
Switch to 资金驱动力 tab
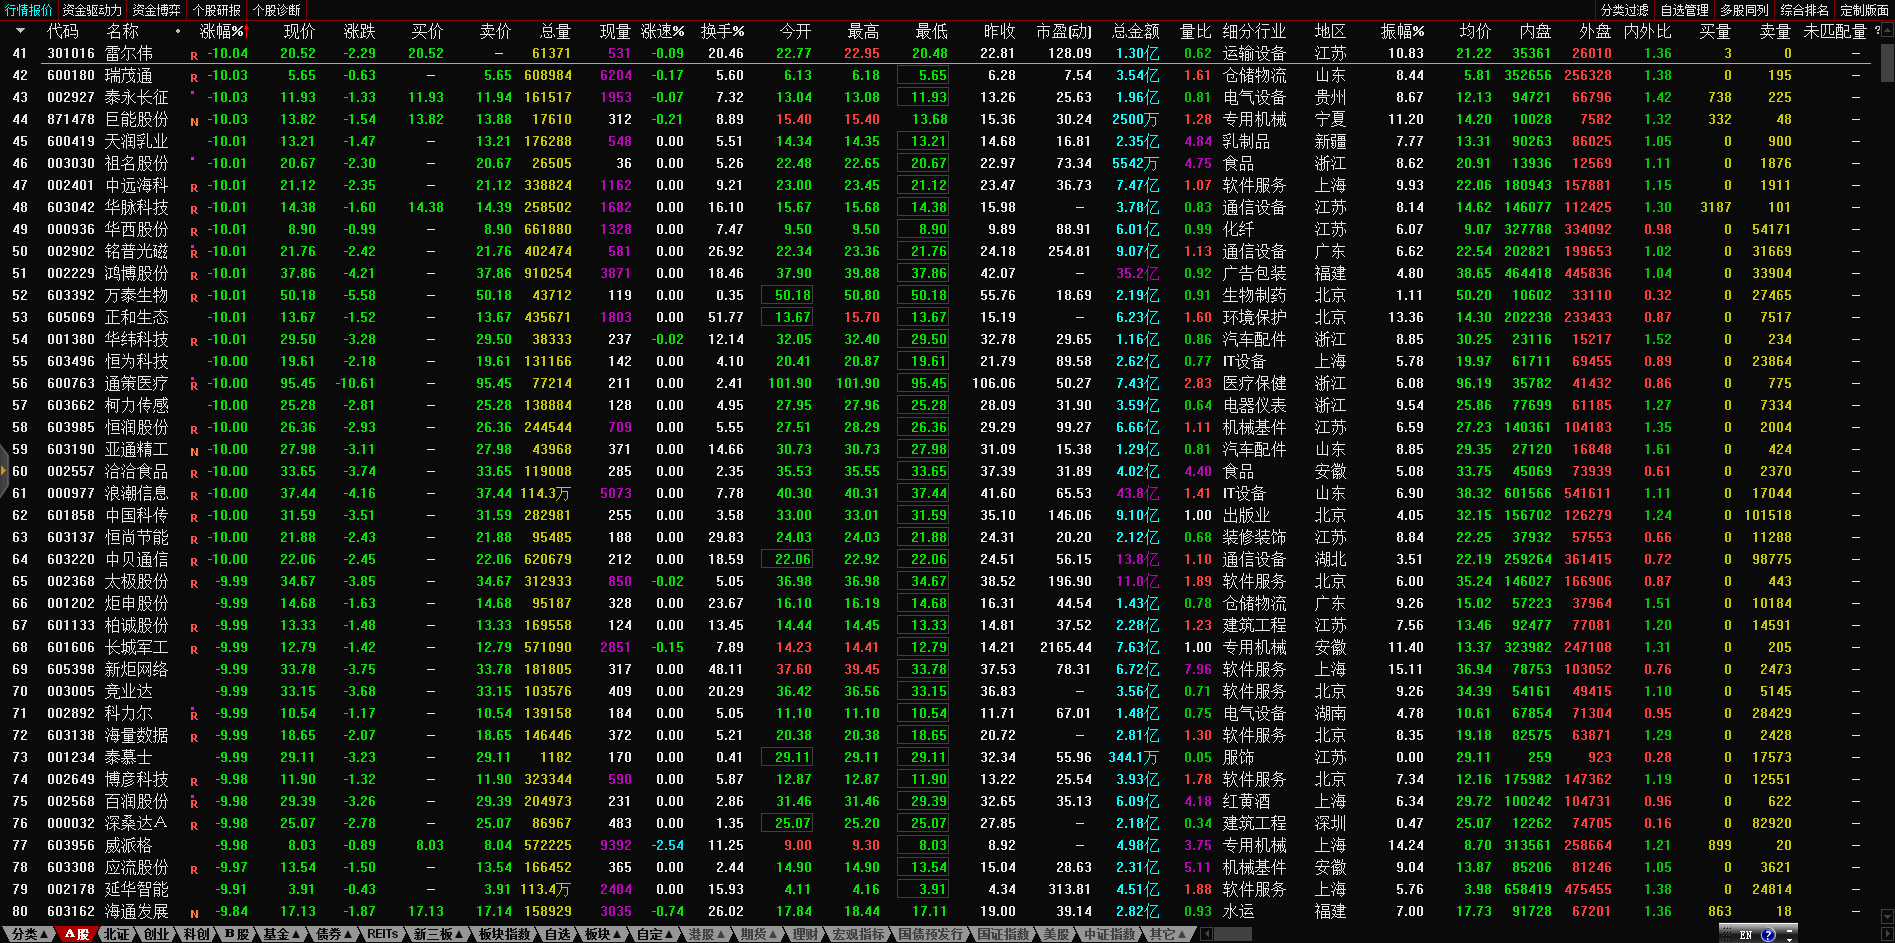92,10
